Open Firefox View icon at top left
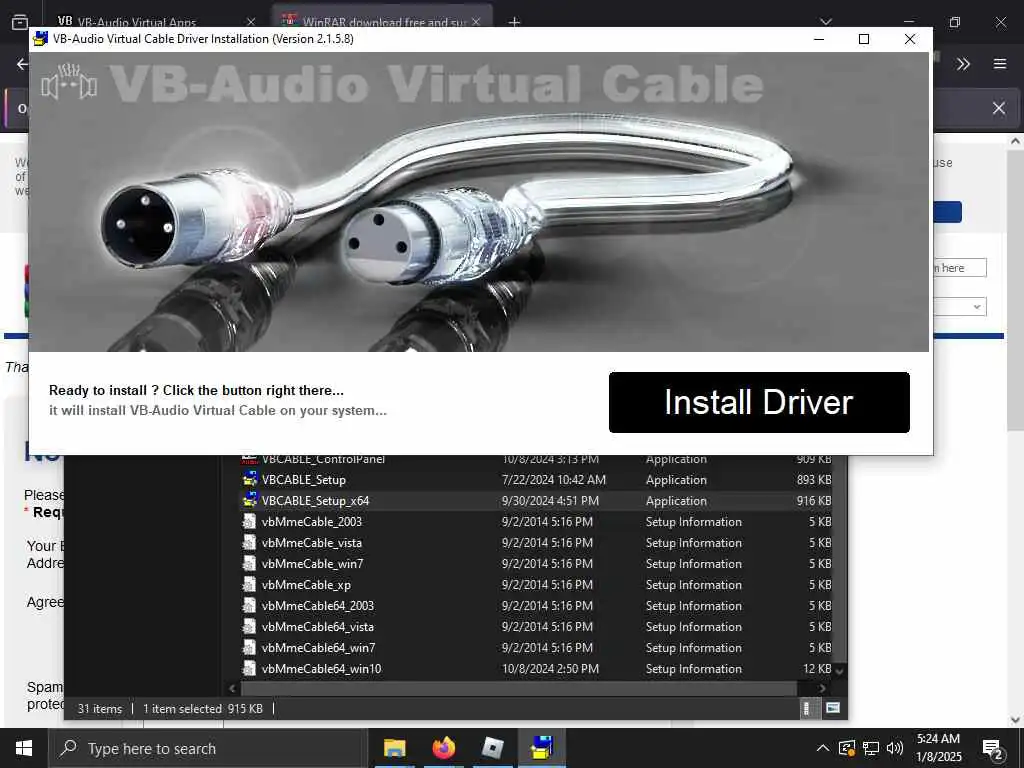The width and height of the screenshot is (1024, 768). point(20,22)
